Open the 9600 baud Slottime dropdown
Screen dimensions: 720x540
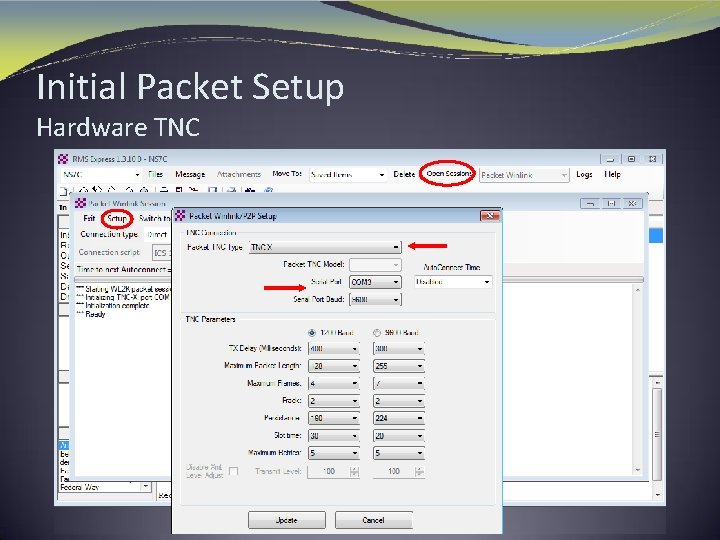[x=420, y=436]
